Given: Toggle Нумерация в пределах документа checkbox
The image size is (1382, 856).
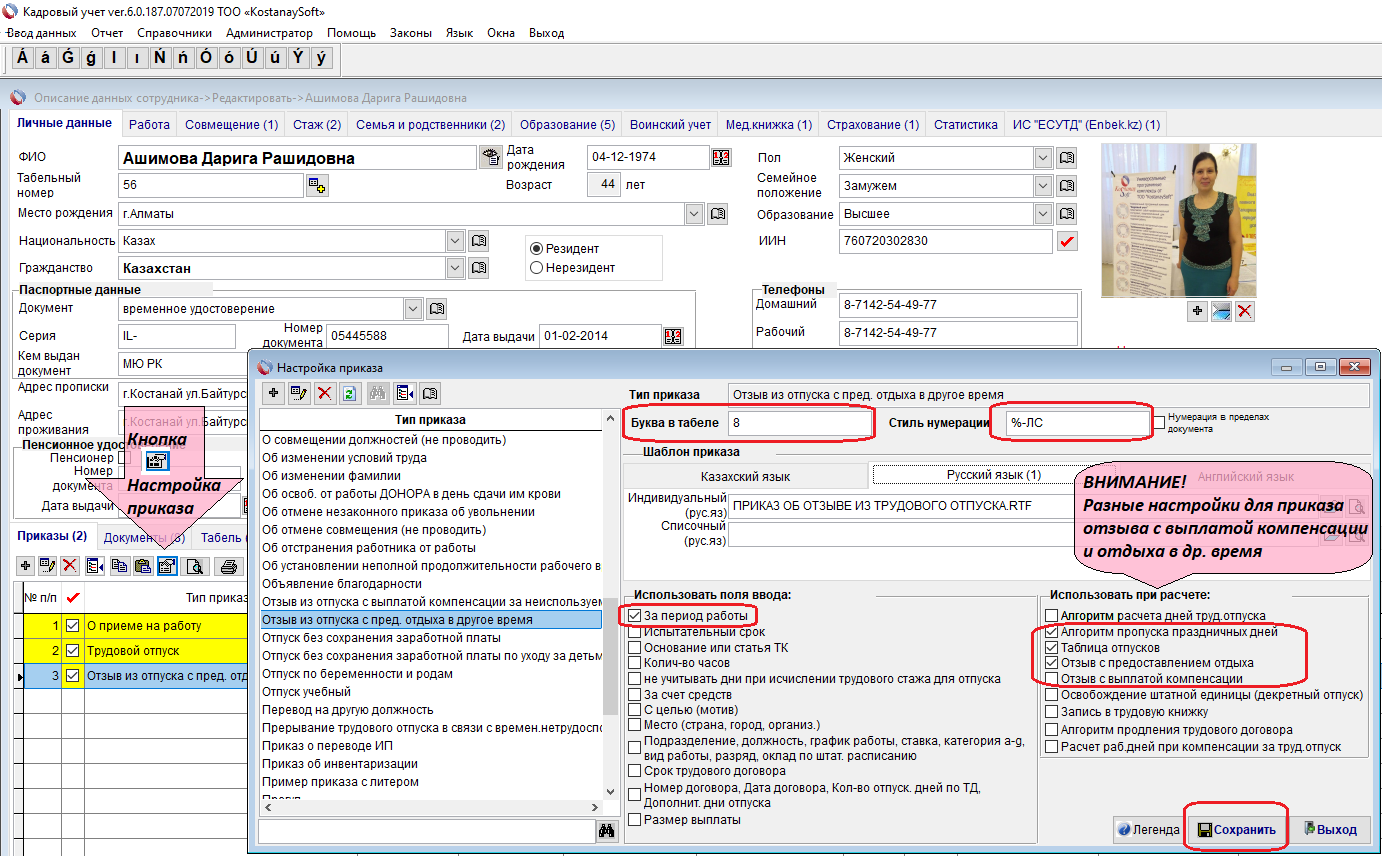Looking at the screenshot, I should pyautogui.click(x=1159, y=422).
